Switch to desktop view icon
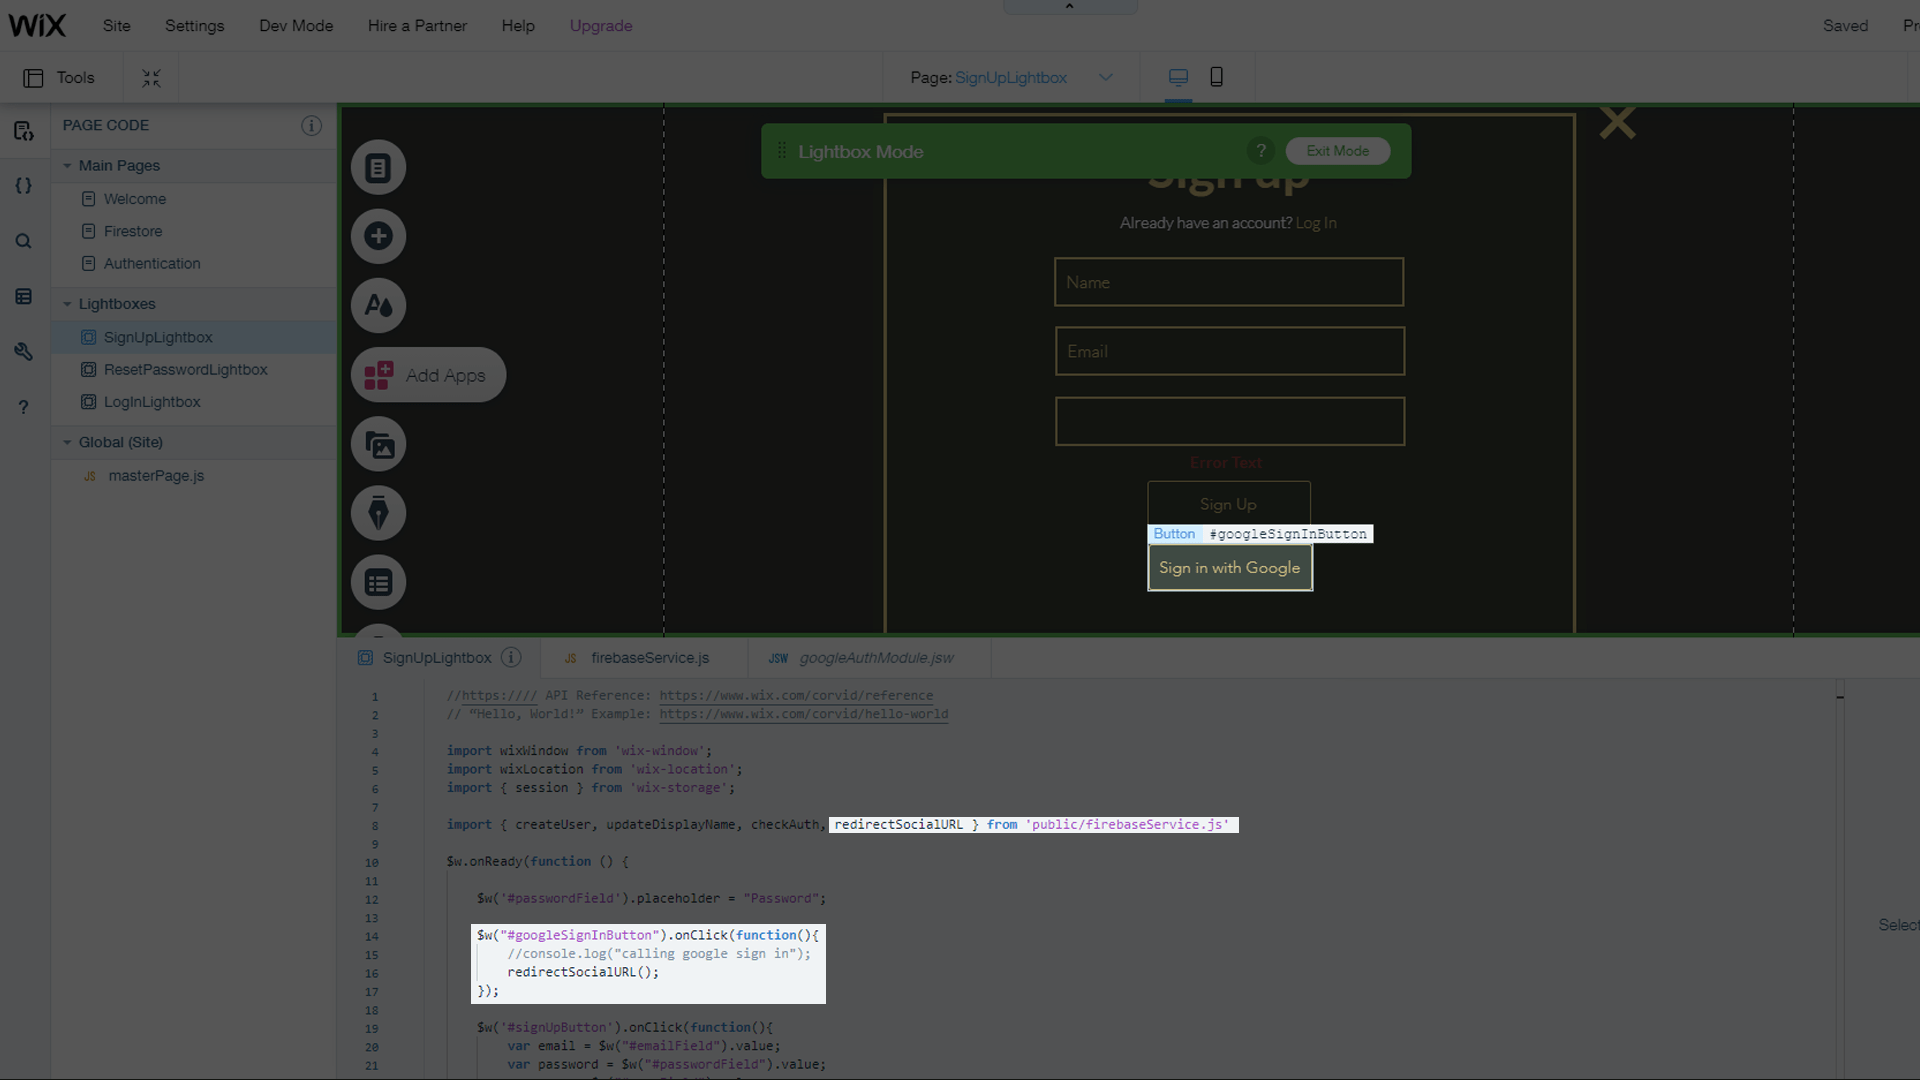Viewport: 1920px width, 1080px height. click(x=1178, y=77)
